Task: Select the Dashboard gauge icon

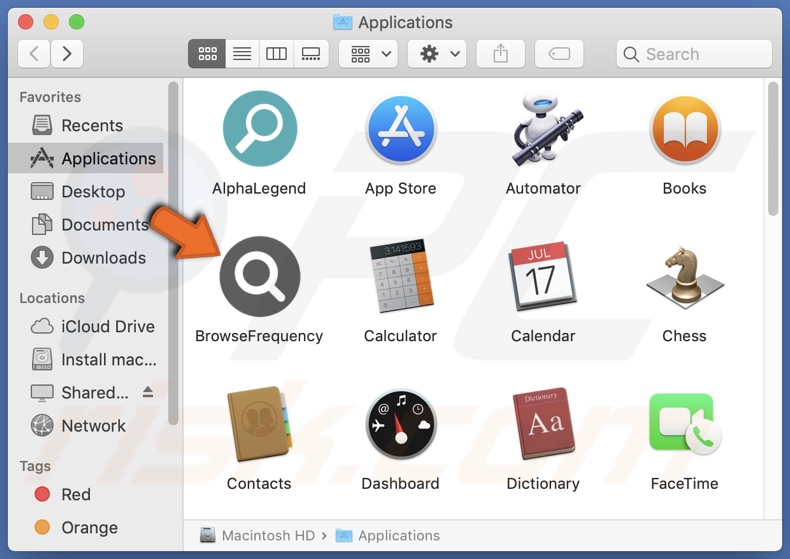Action: pos(401,424)
